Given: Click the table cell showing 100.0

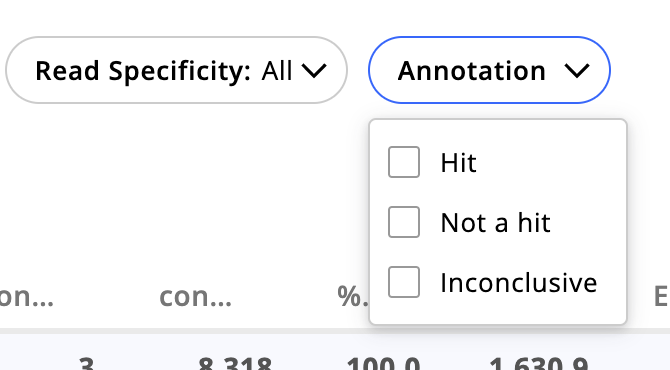Looking at the screenshot, I should pyautogui.click(x=383, y=363).
